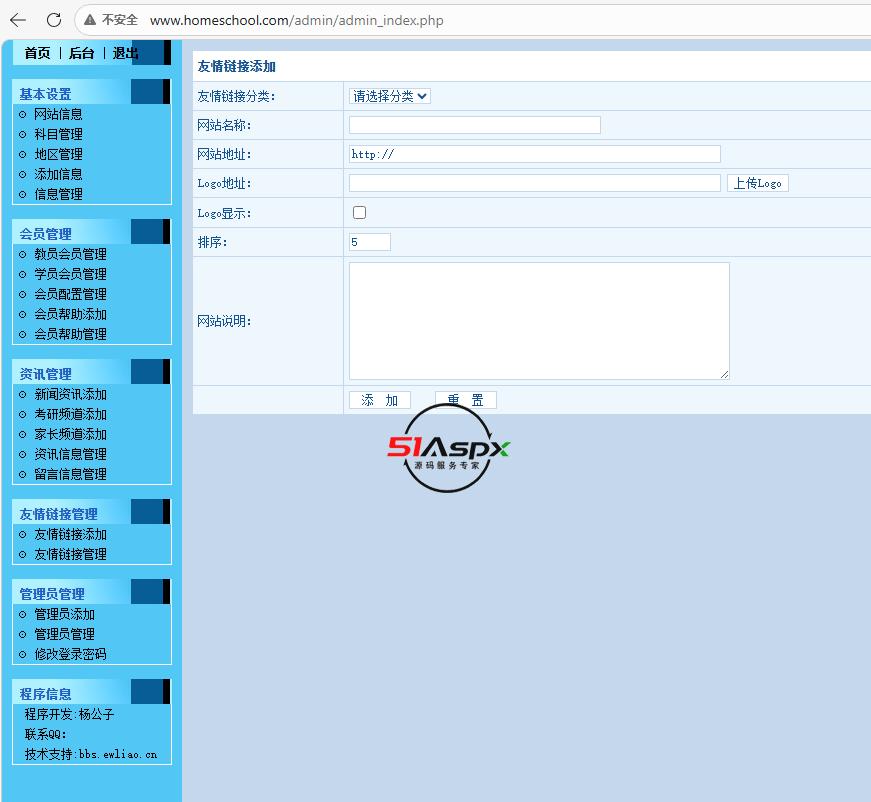Click 程序开发:杨公子 text
This screenshot has height=802, width=871.
coord(69,714)
